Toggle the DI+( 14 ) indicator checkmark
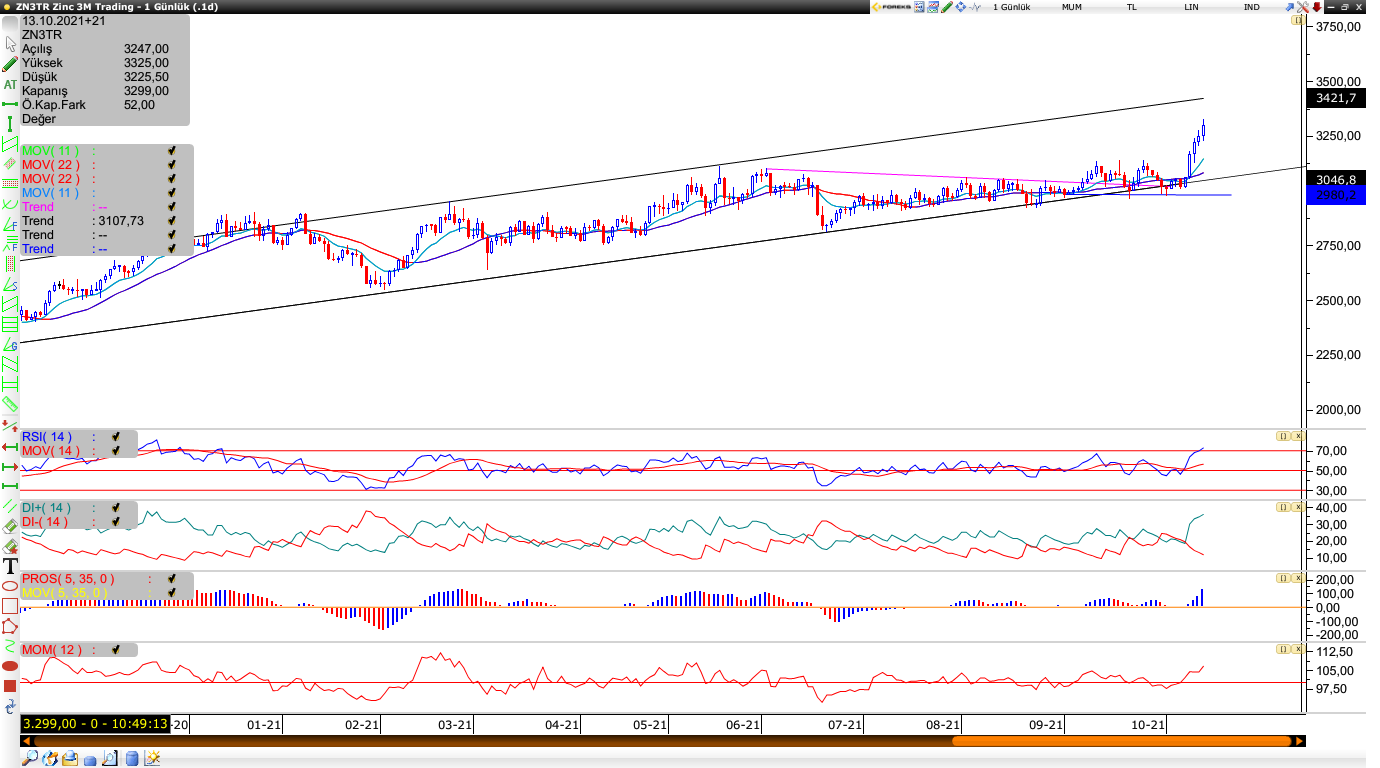This screenshot has width=1380, height=768. pos(116,508)
